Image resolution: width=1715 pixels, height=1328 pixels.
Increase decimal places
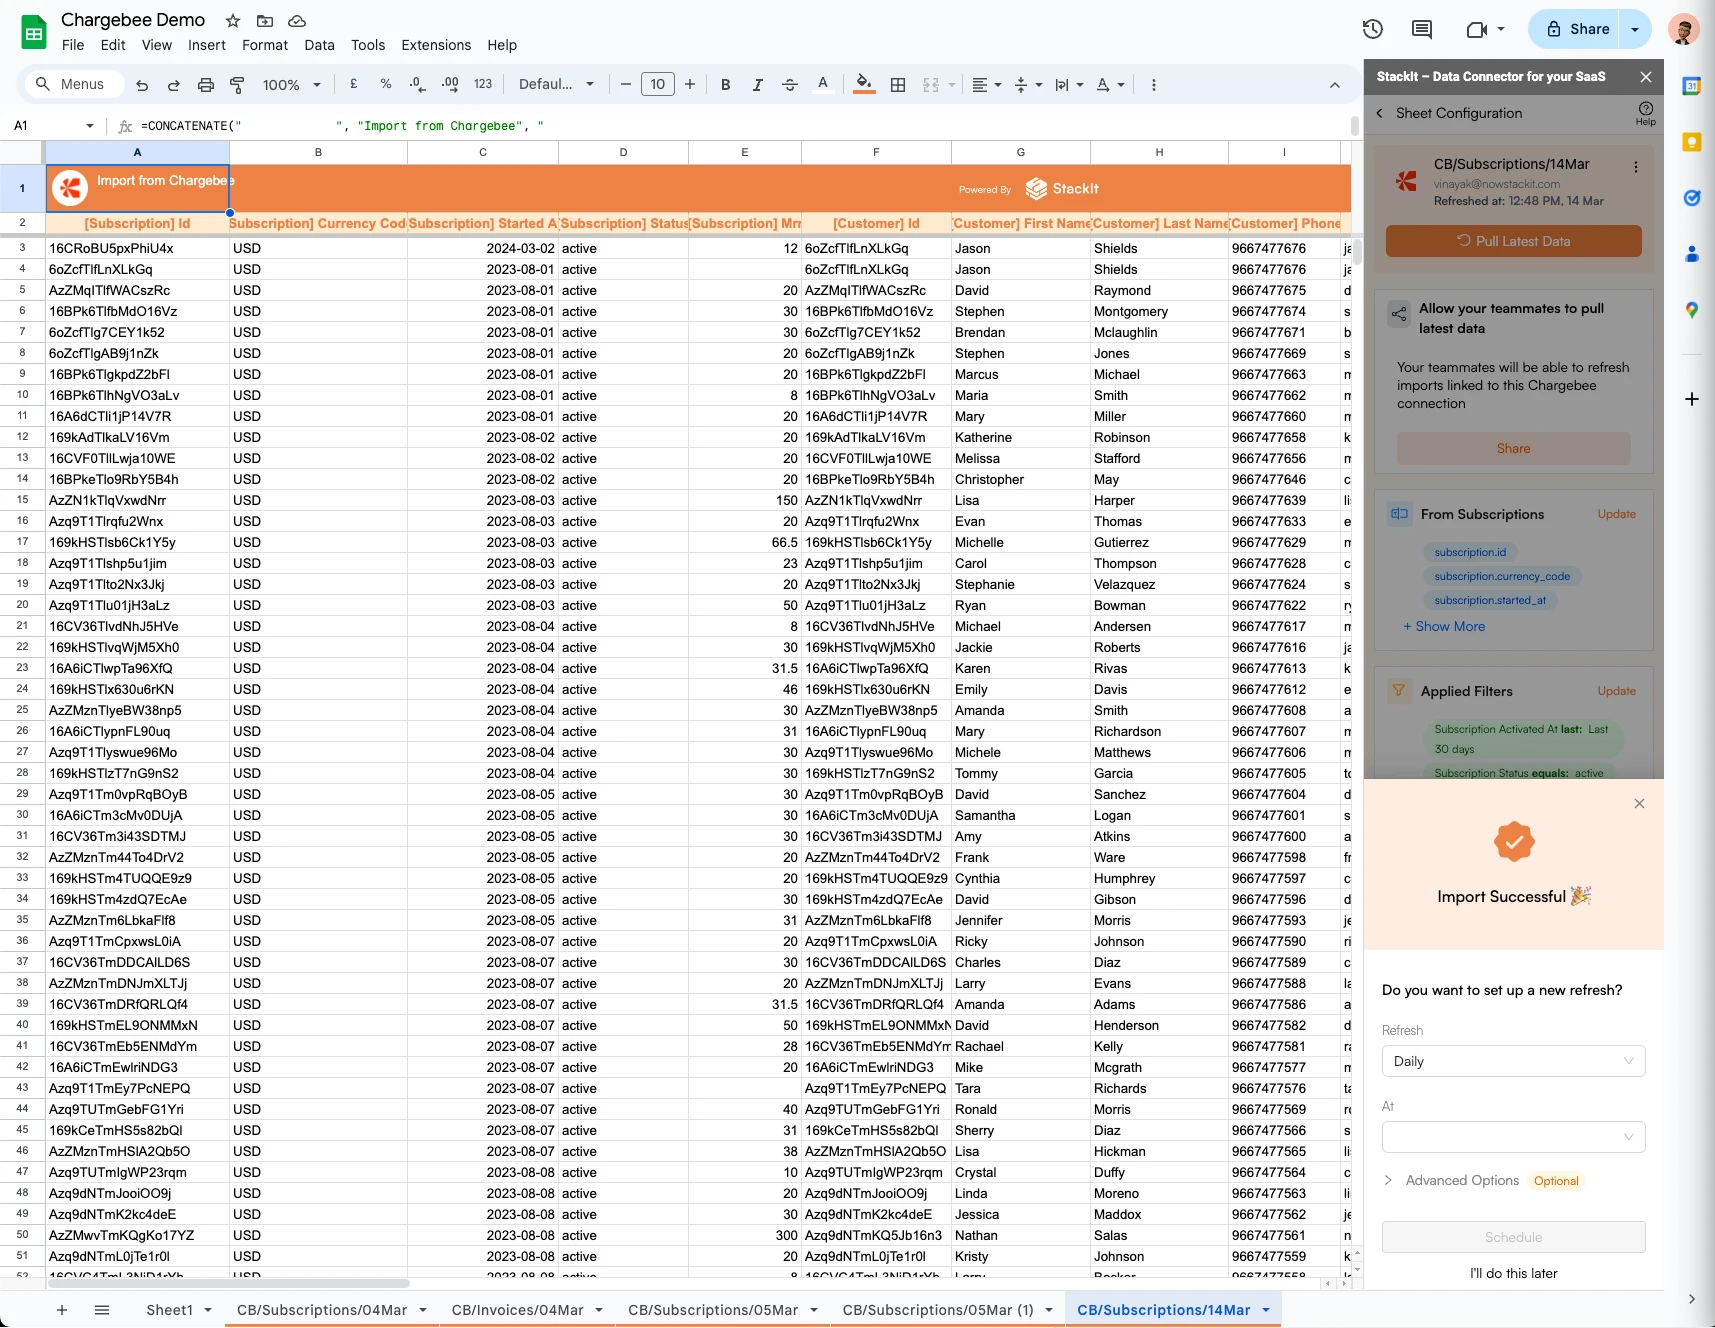click(450, 85)
